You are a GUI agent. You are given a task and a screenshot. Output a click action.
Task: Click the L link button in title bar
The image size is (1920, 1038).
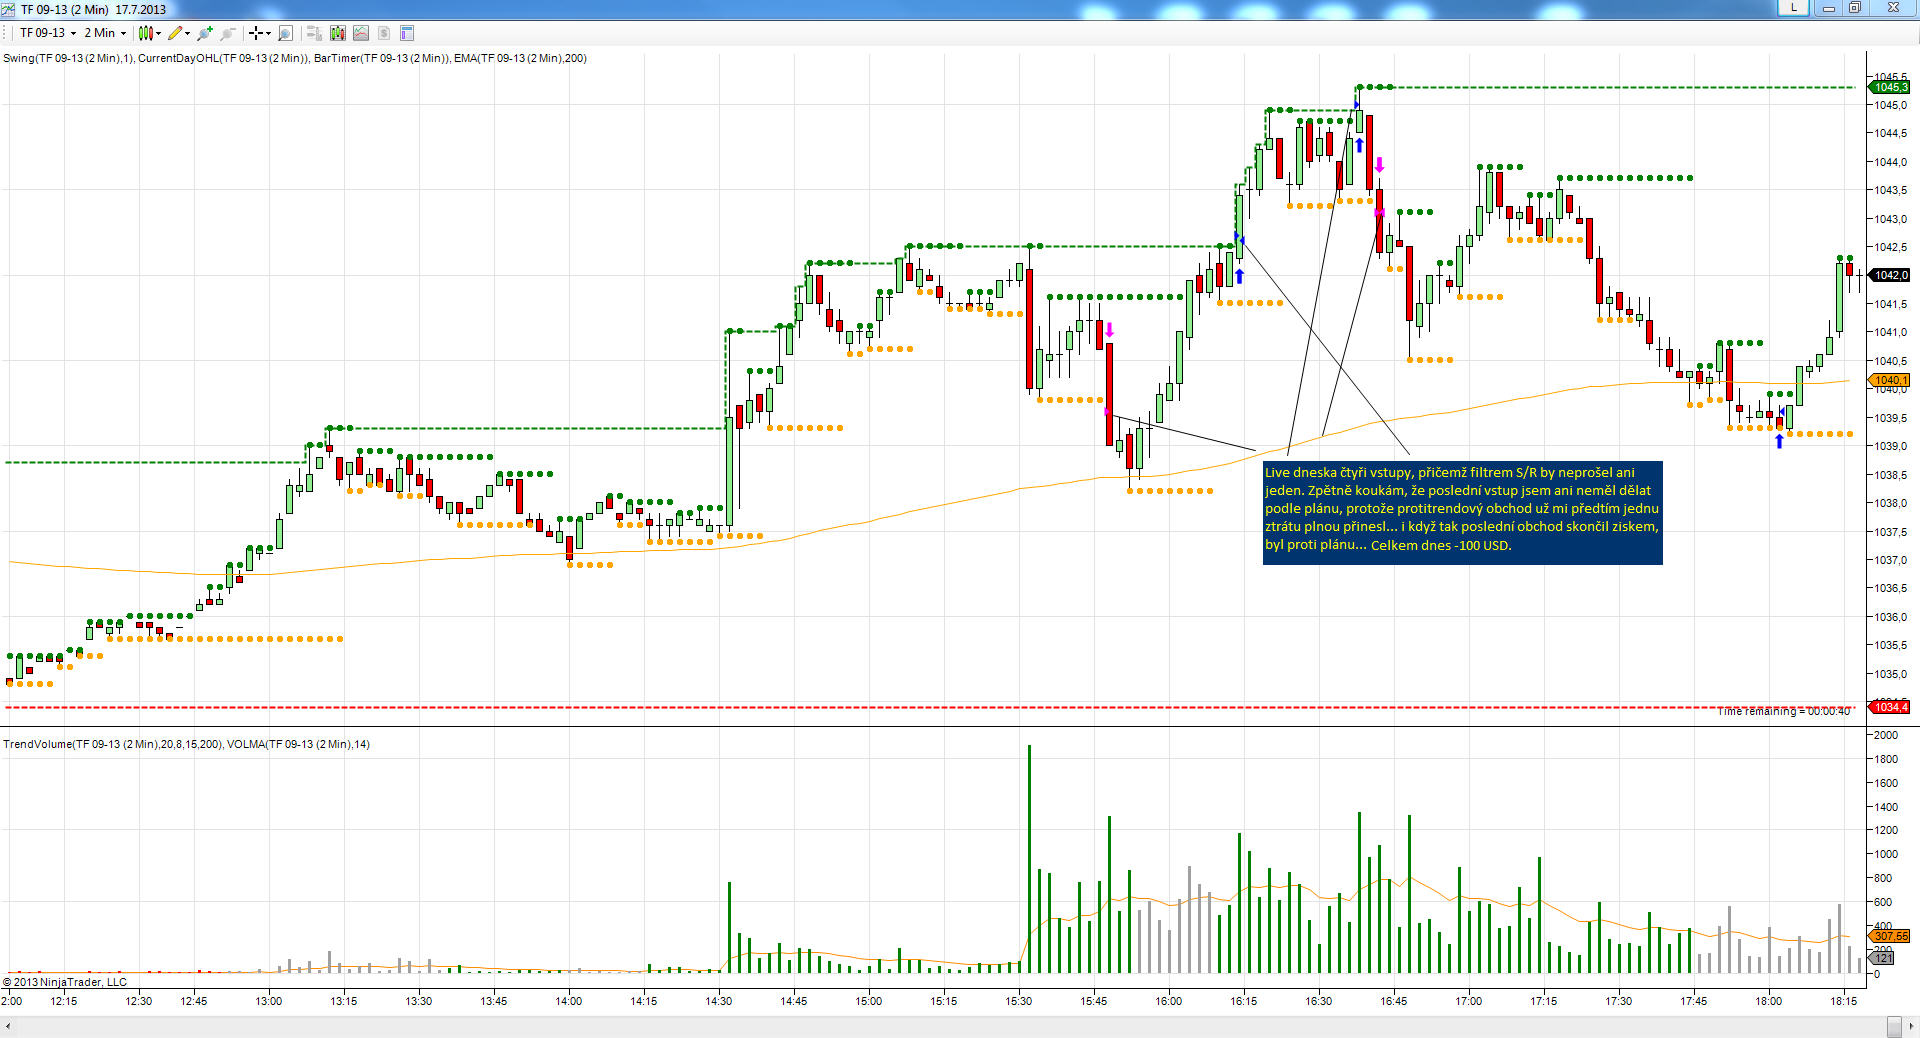click(1794, 8)
